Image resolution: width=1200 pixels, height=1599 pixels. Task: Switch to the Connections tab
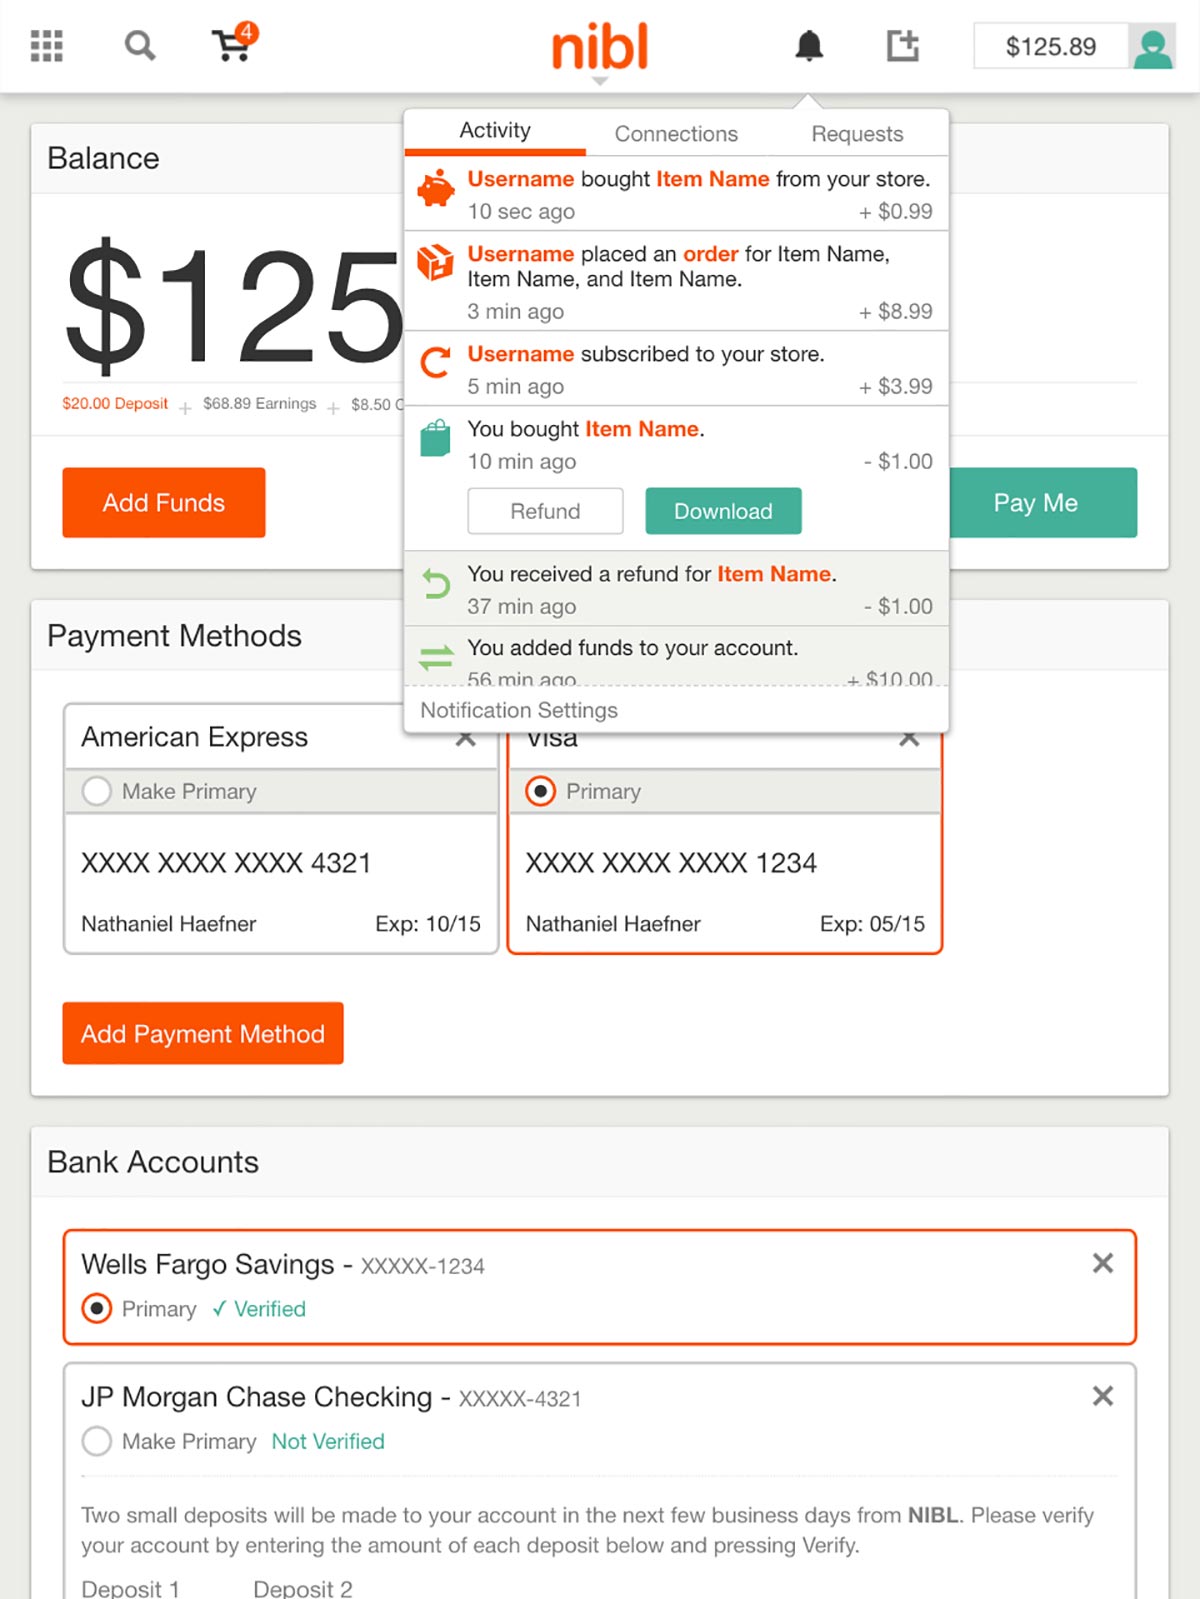point(676,133)
